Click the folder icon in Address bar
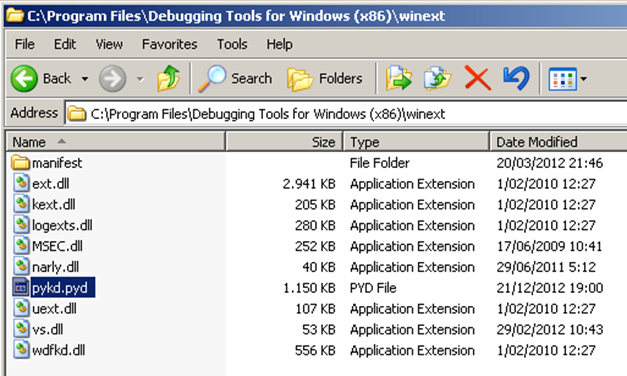The height and width of the screenshot is (376, 627). tap(77, 114)
